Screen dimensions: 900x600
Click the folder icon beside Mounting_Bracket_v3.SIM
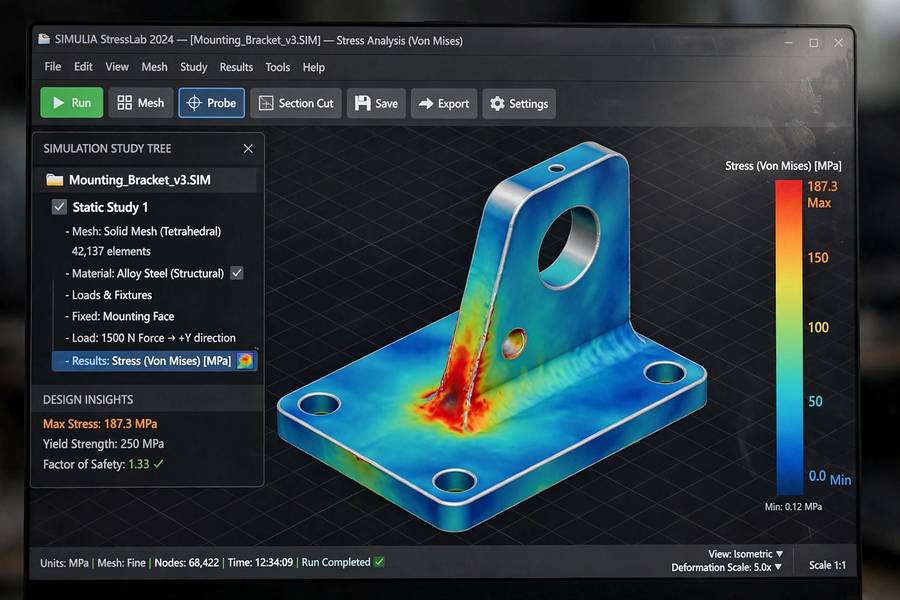(x=55, y=180)
